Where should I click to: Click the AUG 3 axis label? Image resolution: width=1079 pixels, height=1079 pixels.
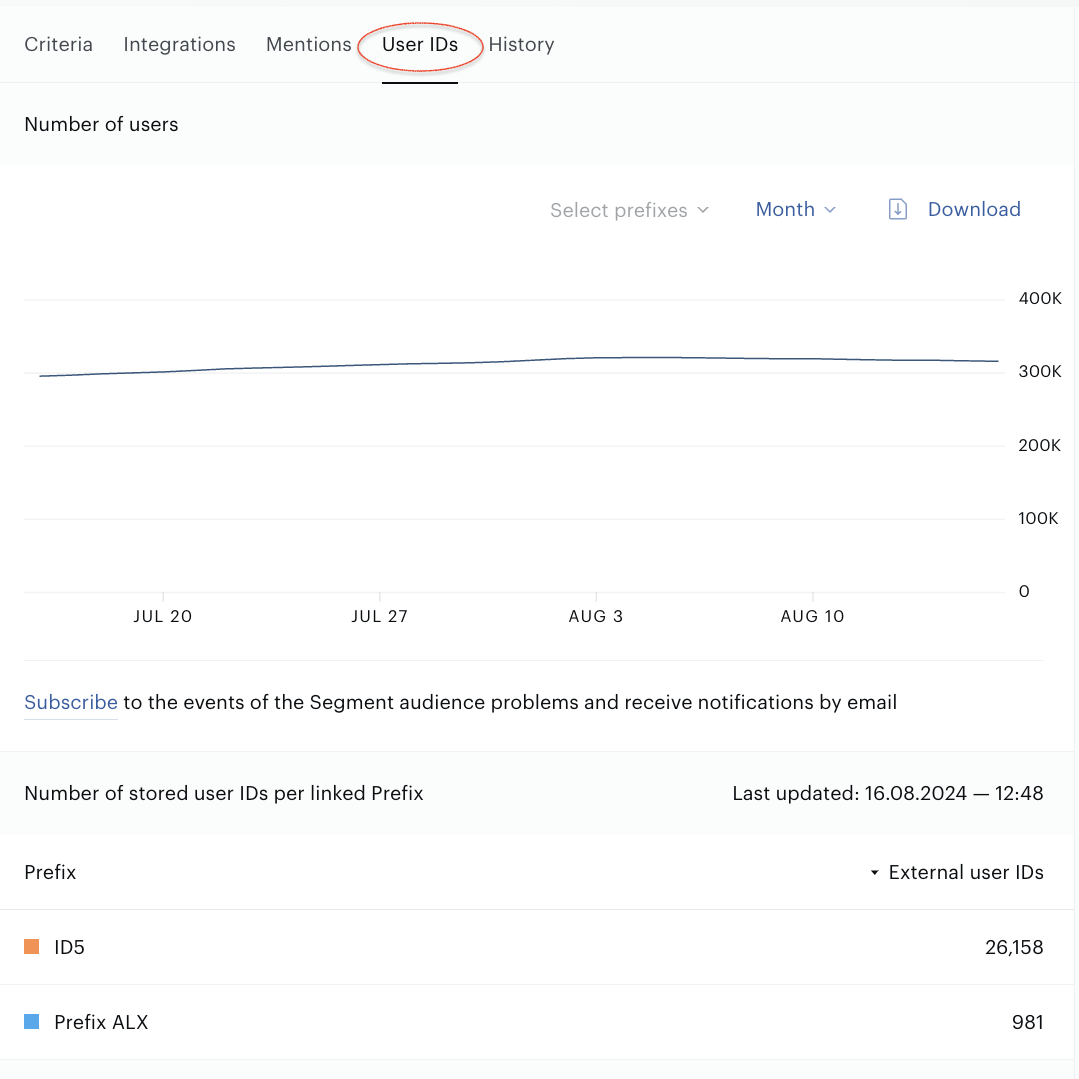(596, 617)
